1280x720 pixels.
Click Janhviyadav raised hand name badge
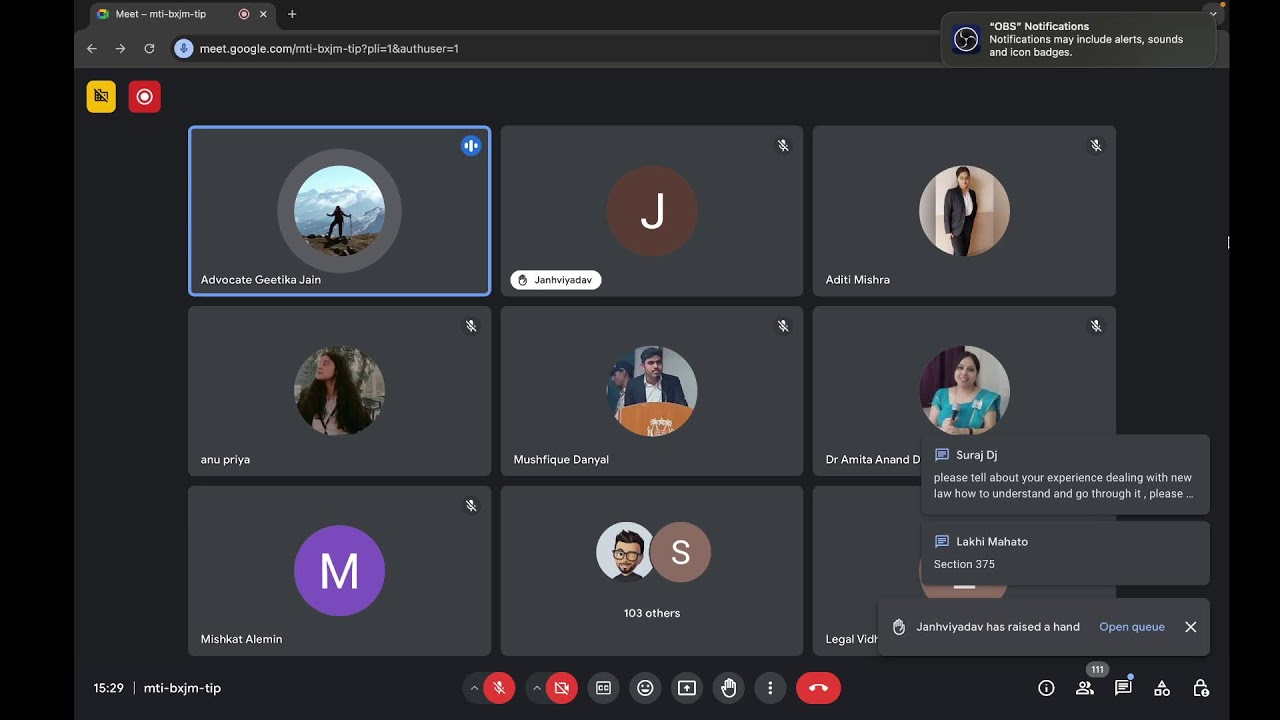[x=556, y=280]
